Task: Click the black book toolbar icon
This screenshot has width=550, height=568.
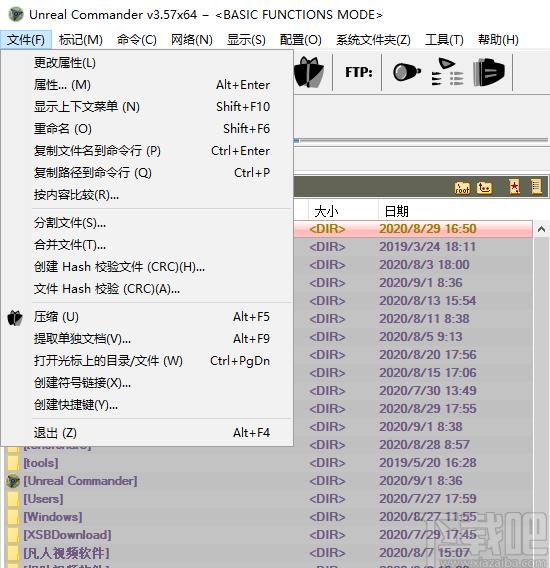Action: [x=489, y=72]
